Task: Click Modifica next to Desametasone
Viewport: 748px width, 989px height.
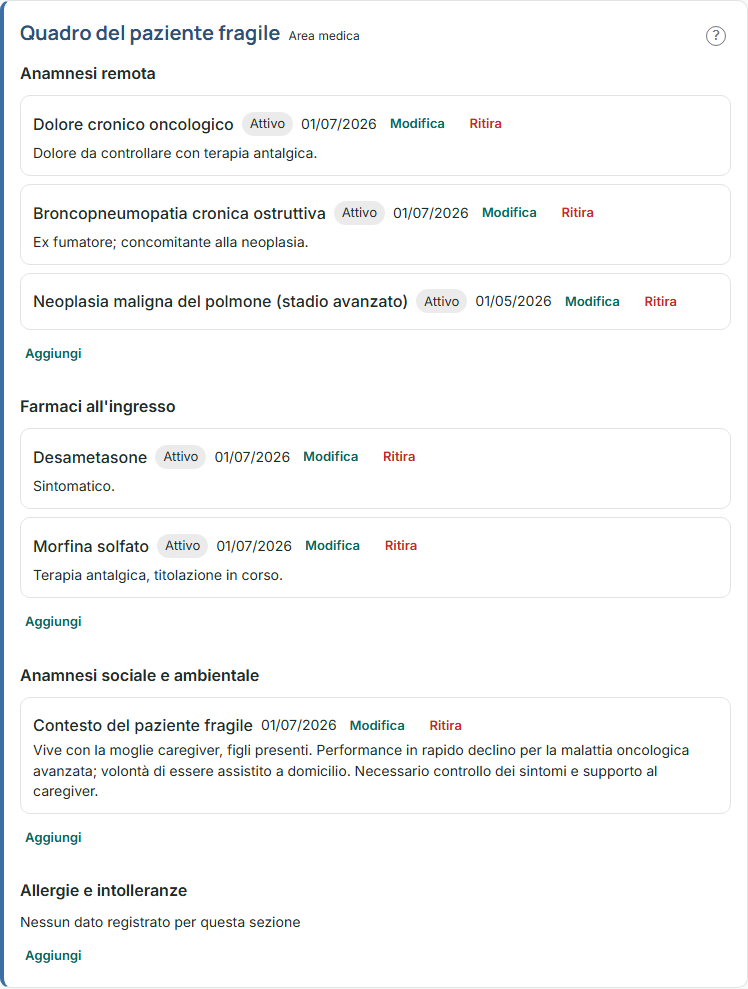Action: pyautogui.click(x=330, y=457)
